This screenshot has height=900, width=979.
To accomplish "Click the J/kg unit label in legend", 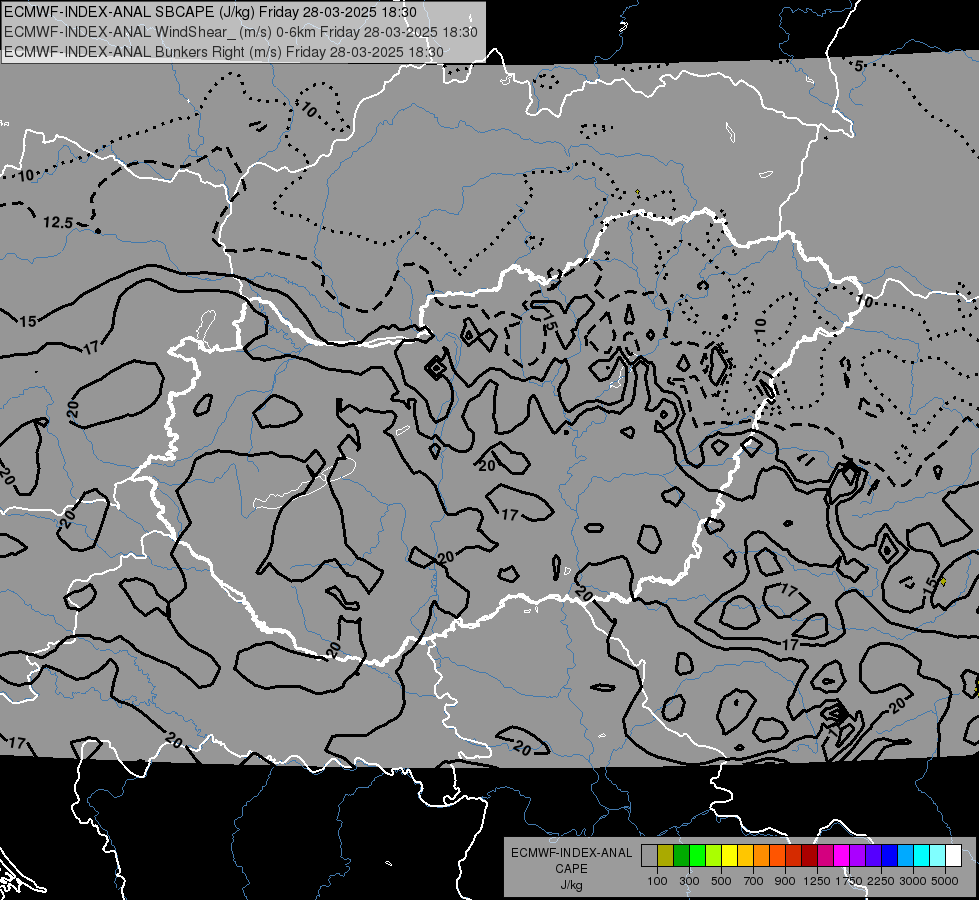I will [571, 885].
